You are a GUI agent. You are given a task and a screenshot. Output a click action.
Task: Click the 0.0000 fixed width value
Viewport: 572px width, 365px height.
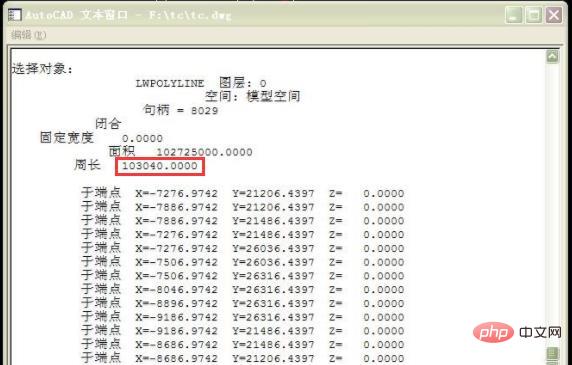(x=142, y=139)
